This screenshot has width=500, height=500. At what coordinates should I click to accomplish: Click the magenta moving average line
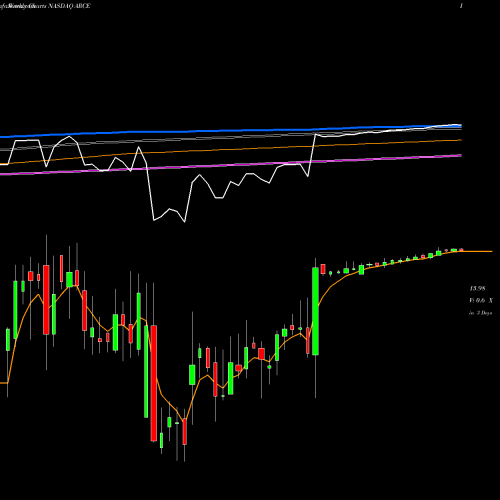pos(230,165)
